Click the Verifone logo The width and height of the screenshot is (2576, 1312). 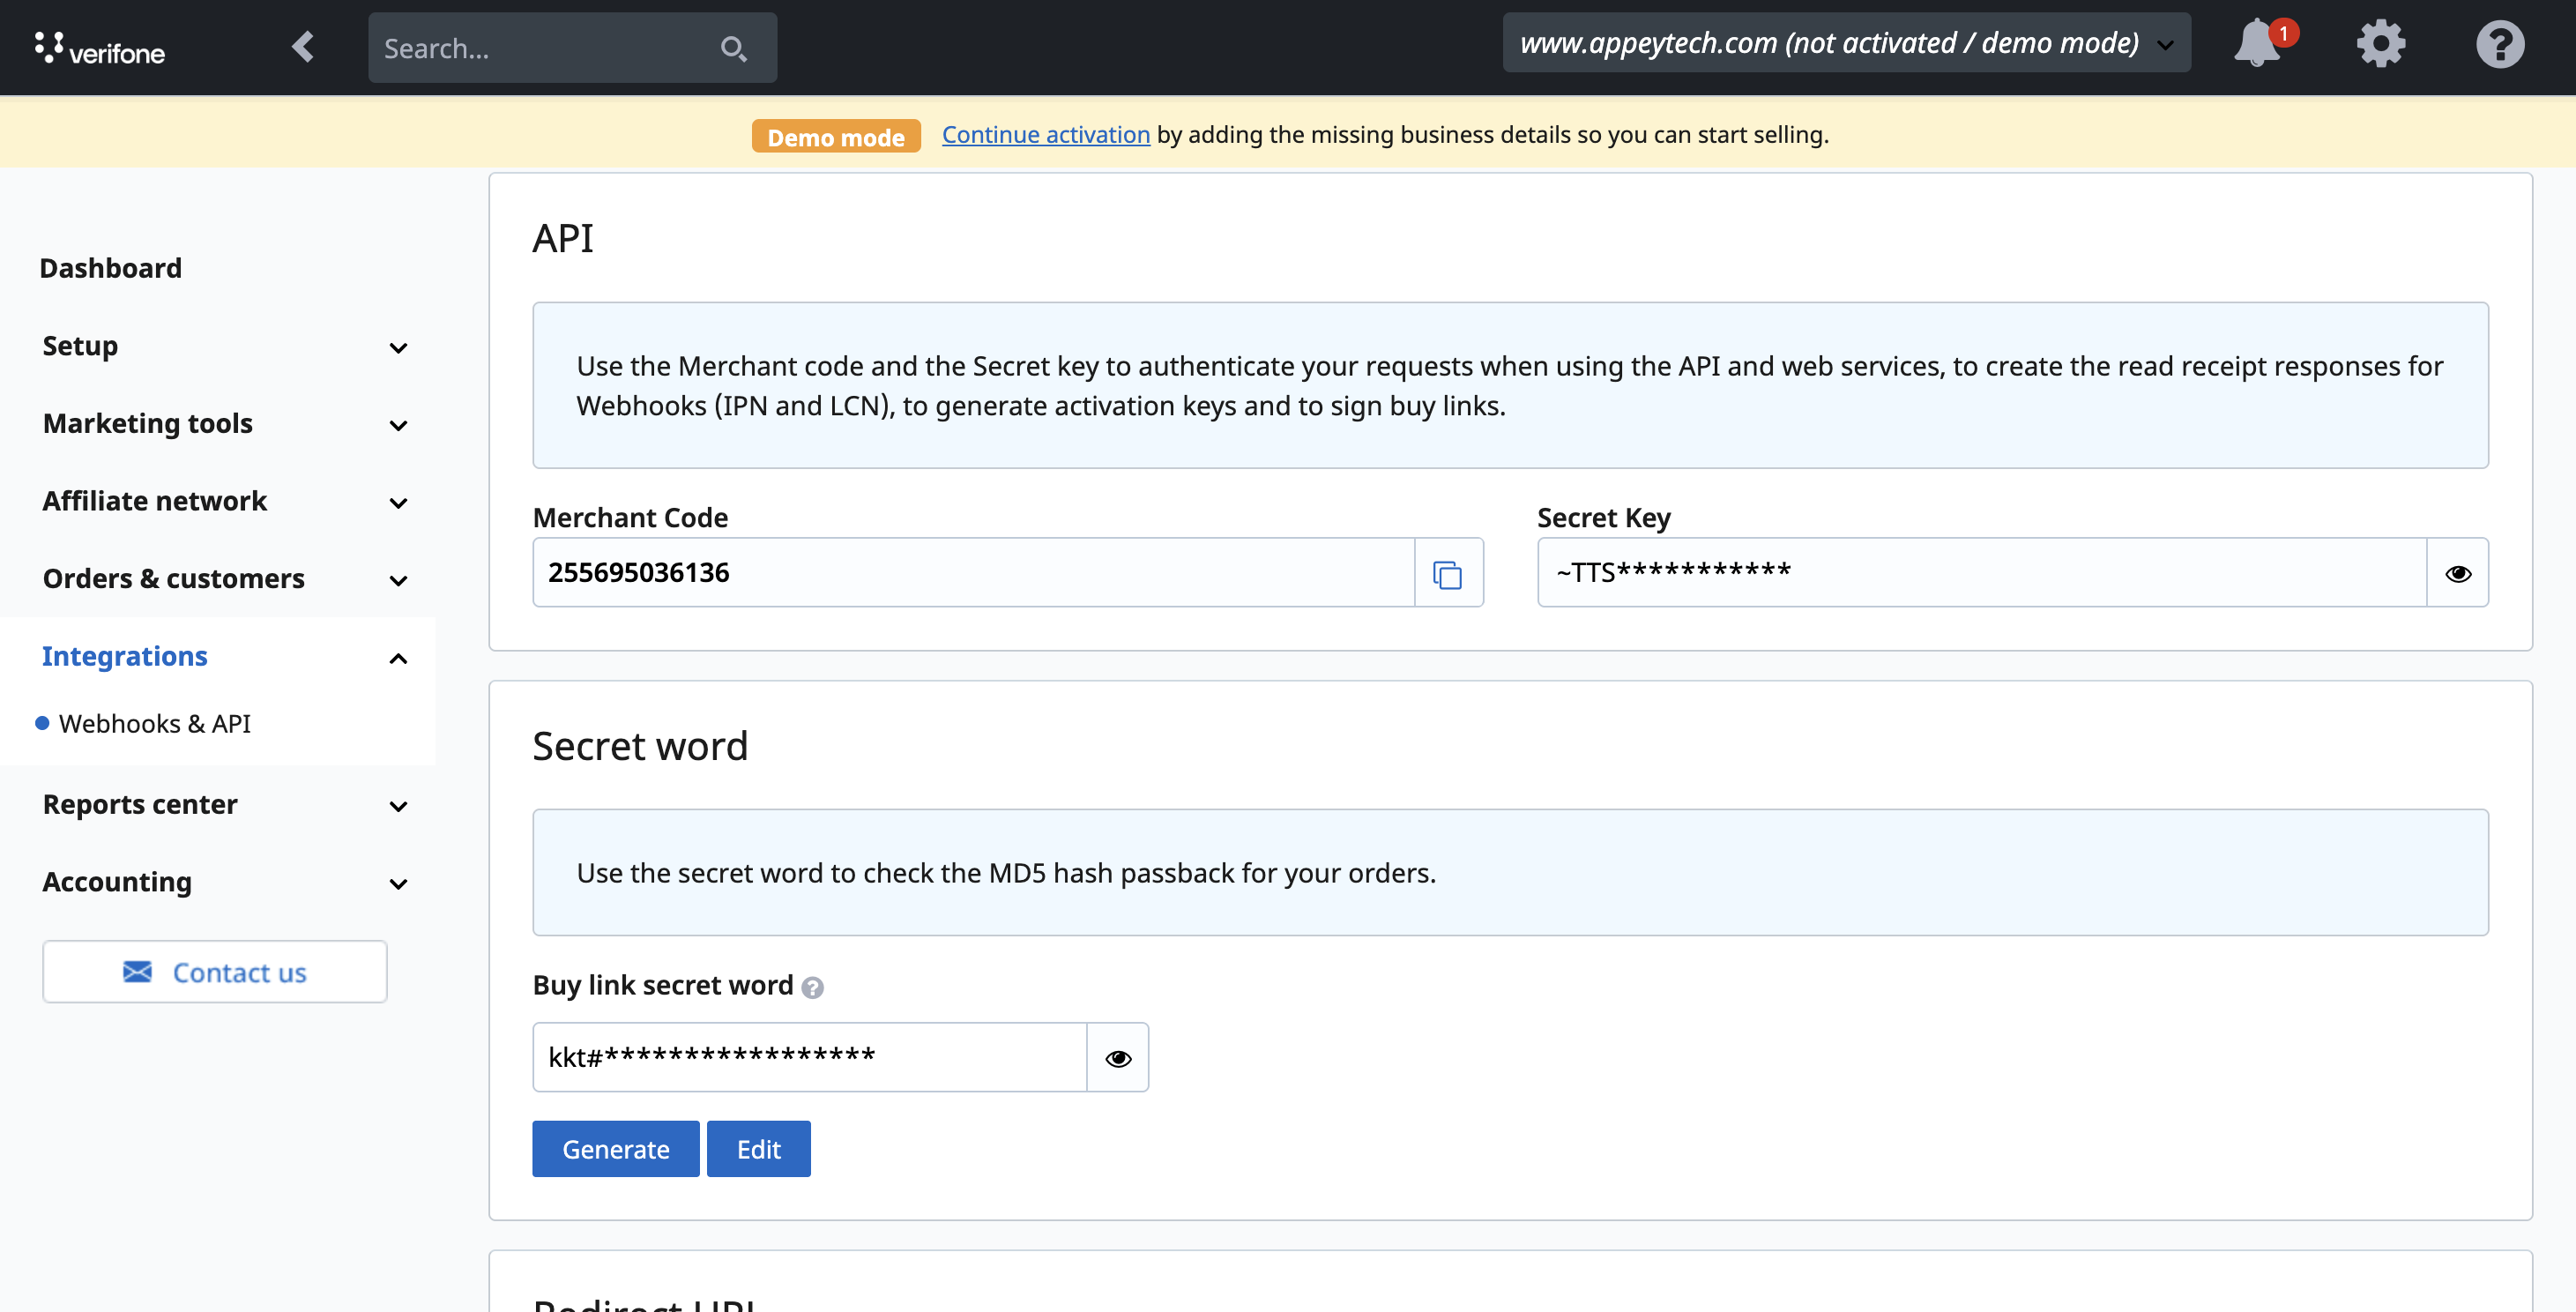[x=100, y=48]
